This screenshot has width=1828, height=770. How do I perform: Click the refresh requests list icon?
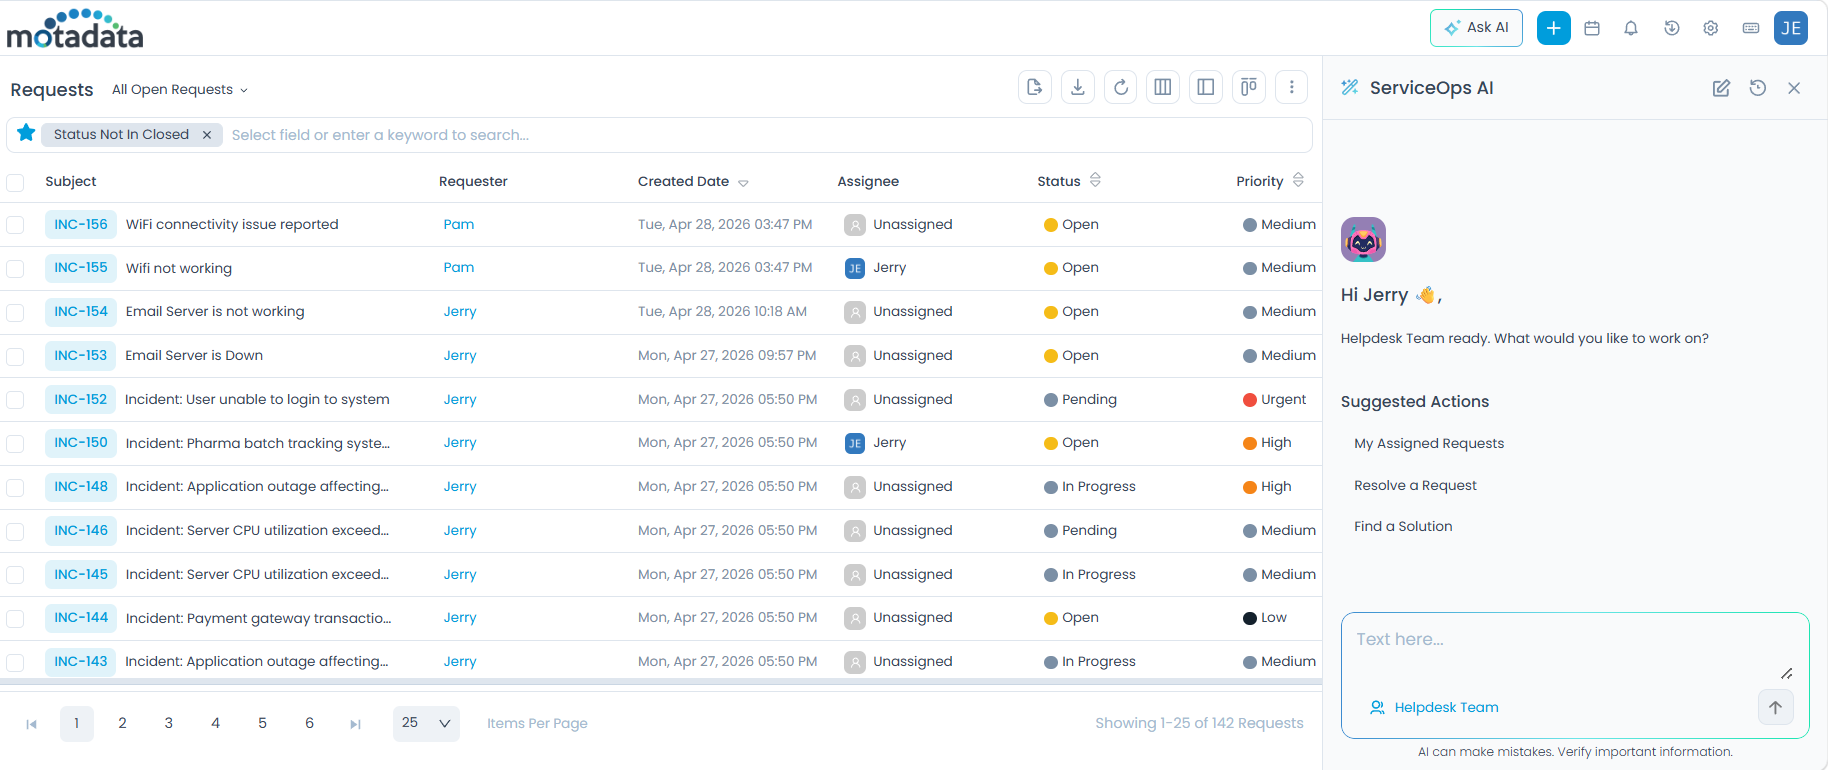tap(1121, 87)
